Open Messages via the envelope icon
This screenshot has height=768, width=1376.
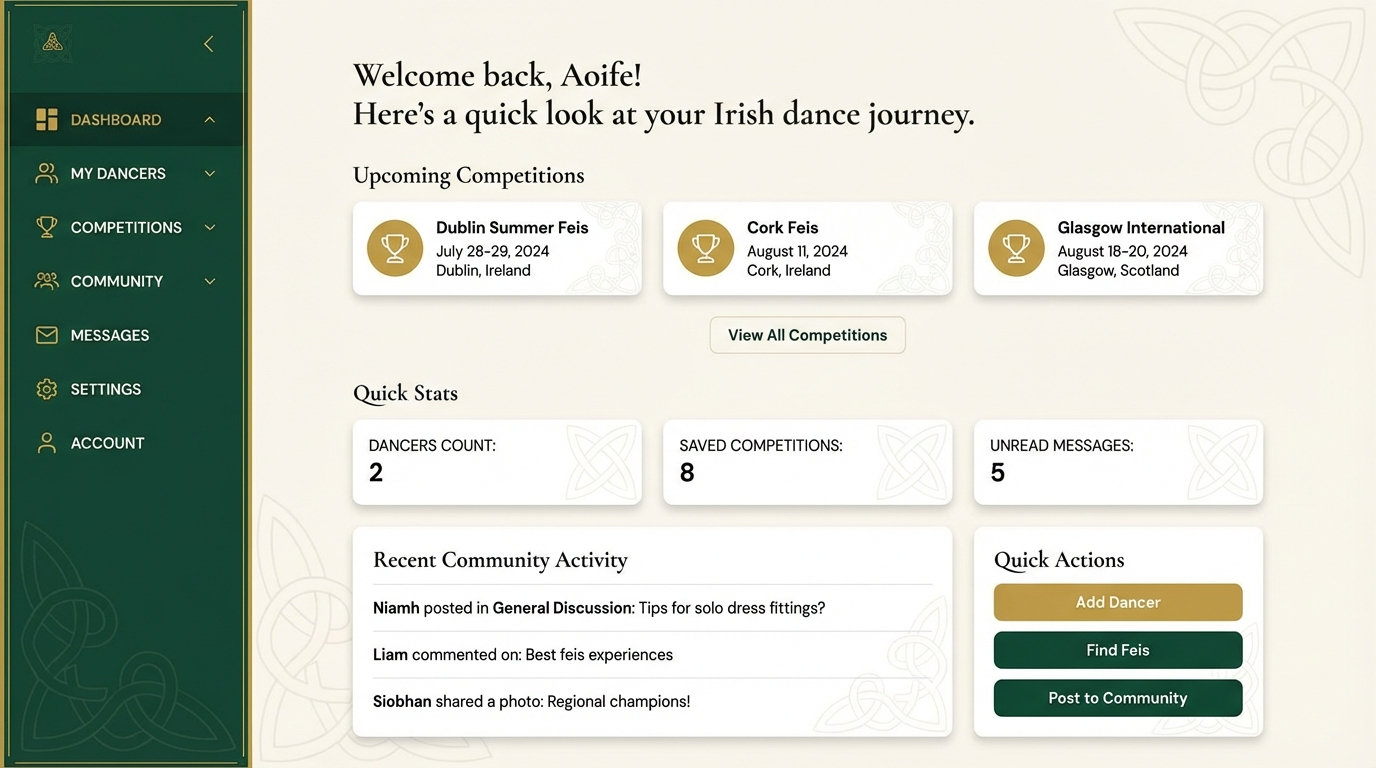(x=46, y=335)
